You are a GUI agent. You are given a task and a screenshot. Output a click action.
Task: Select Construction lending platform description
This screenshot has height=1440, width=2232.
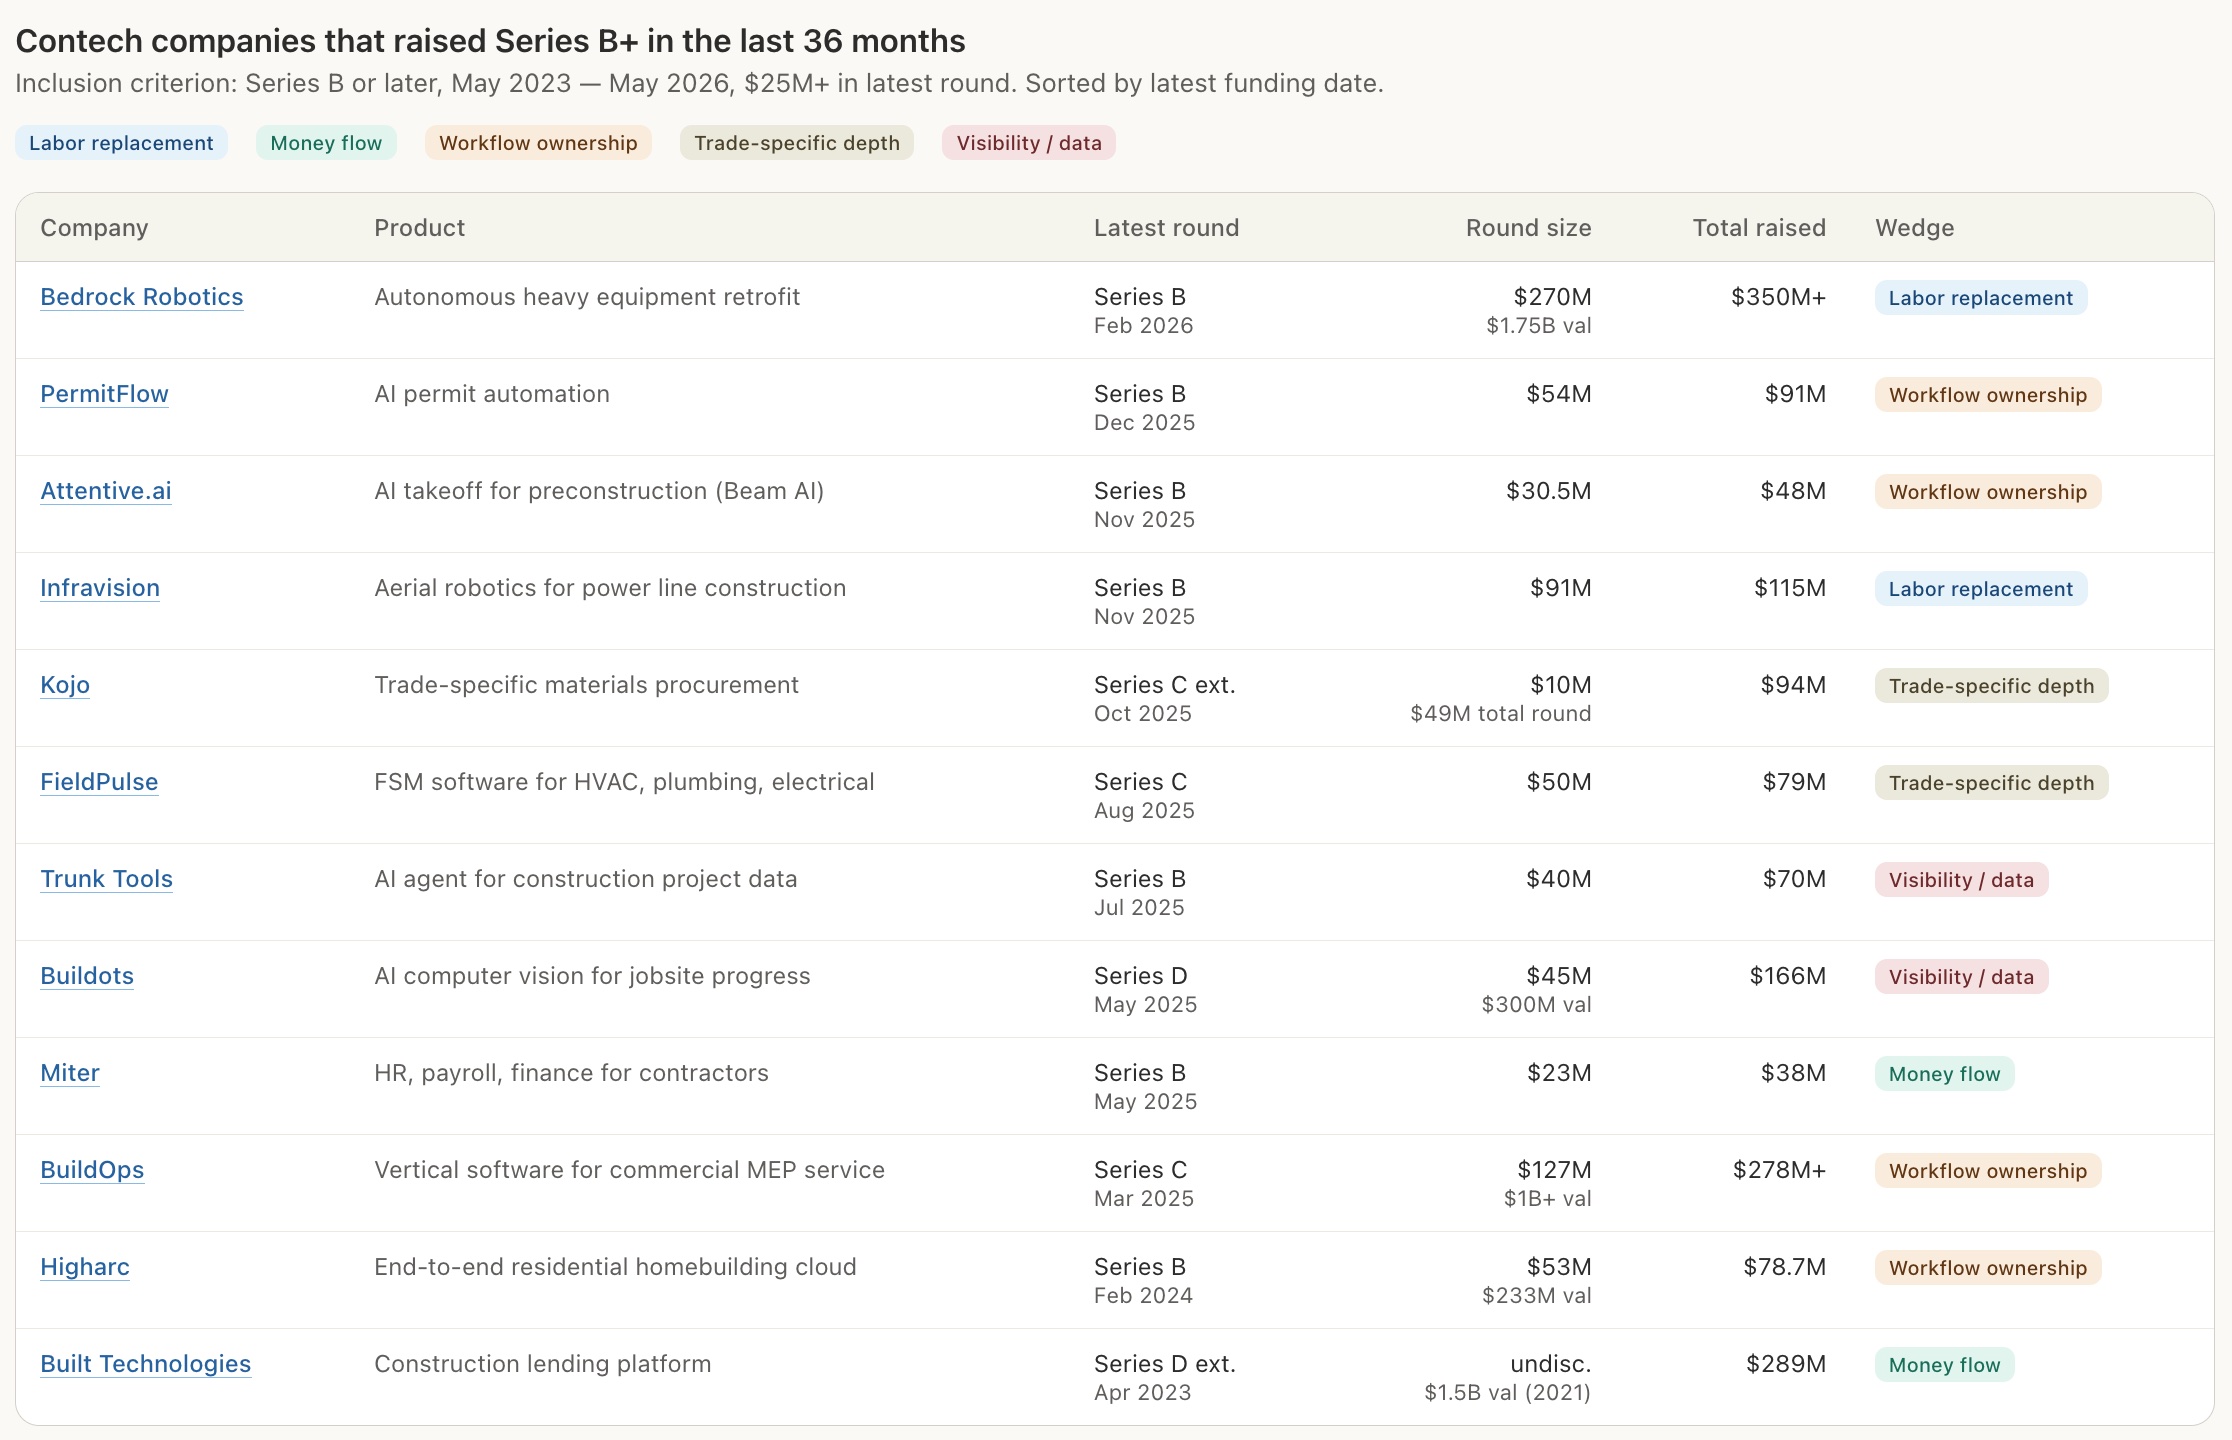point(542,1364)
